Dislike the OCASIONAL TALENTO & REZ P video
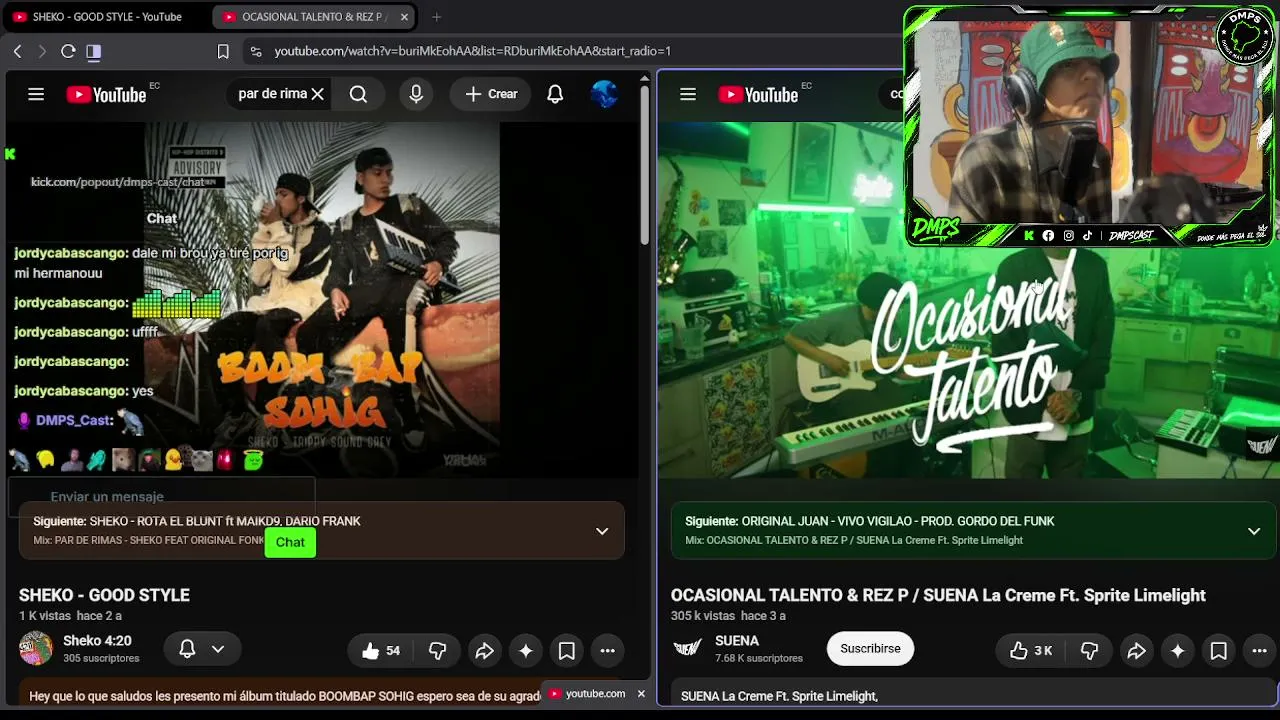Image resolution: width=1280 pixels, height=720 pixels. coord(1089,651)
